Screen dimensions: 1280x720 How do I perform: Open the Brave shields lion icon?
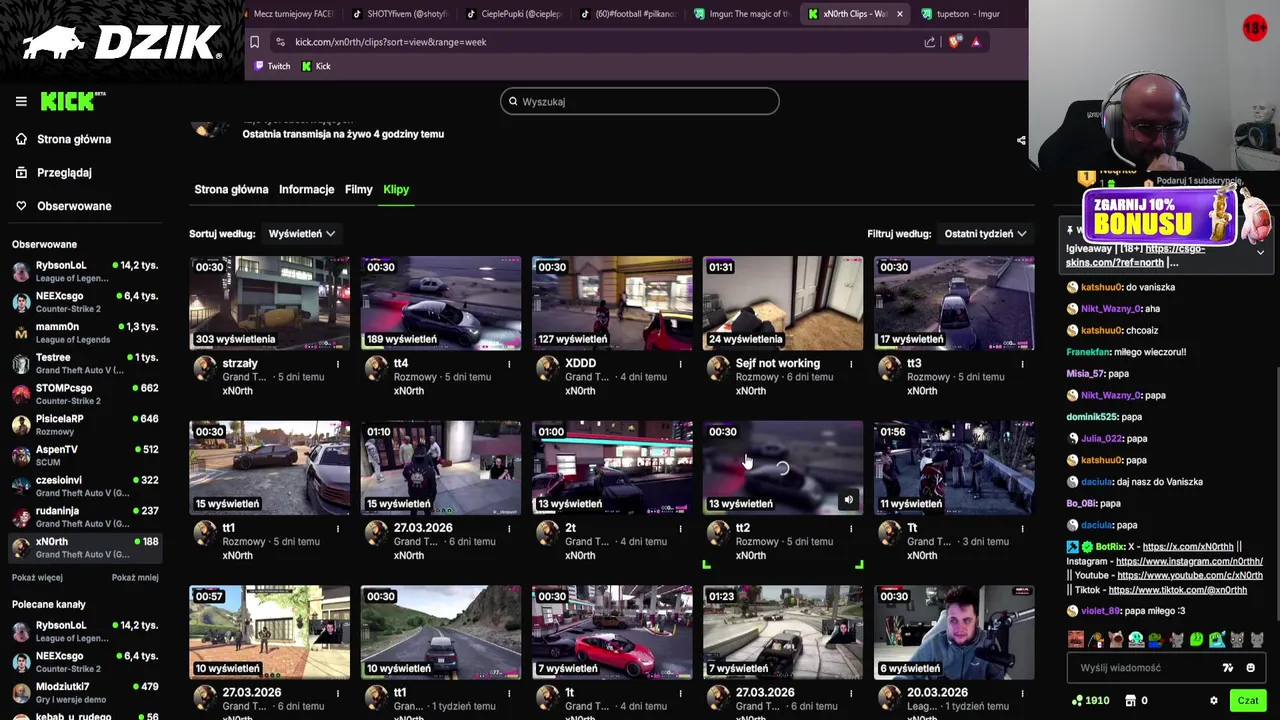955,42
